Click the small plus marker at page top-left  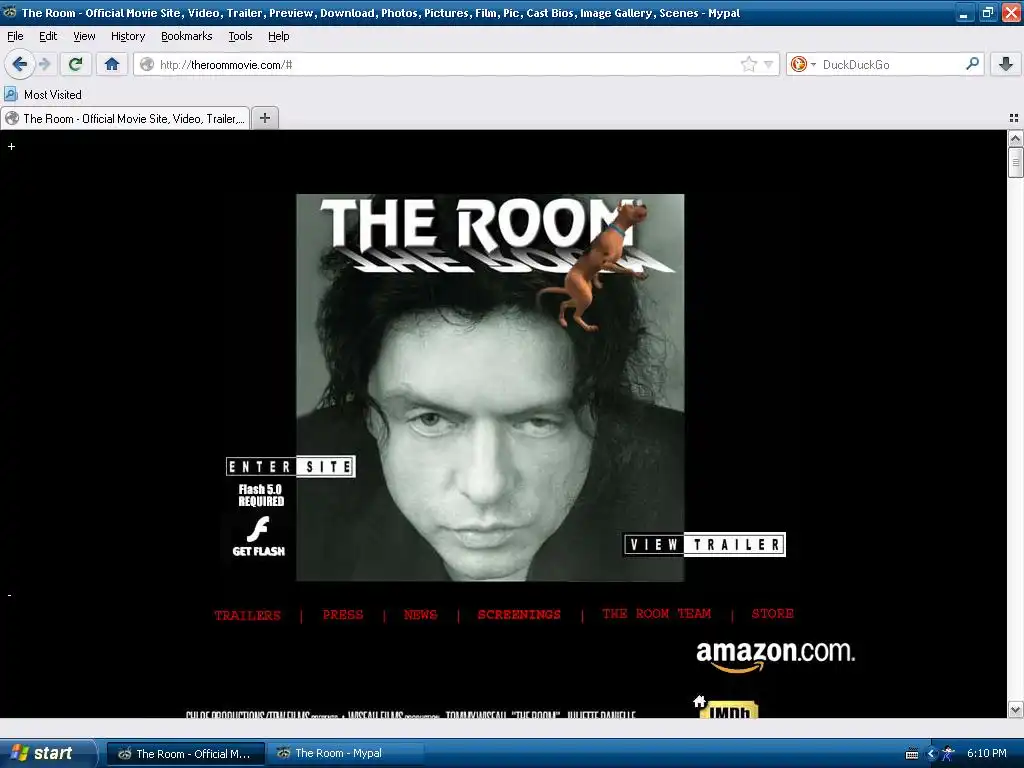coord(11,146)
